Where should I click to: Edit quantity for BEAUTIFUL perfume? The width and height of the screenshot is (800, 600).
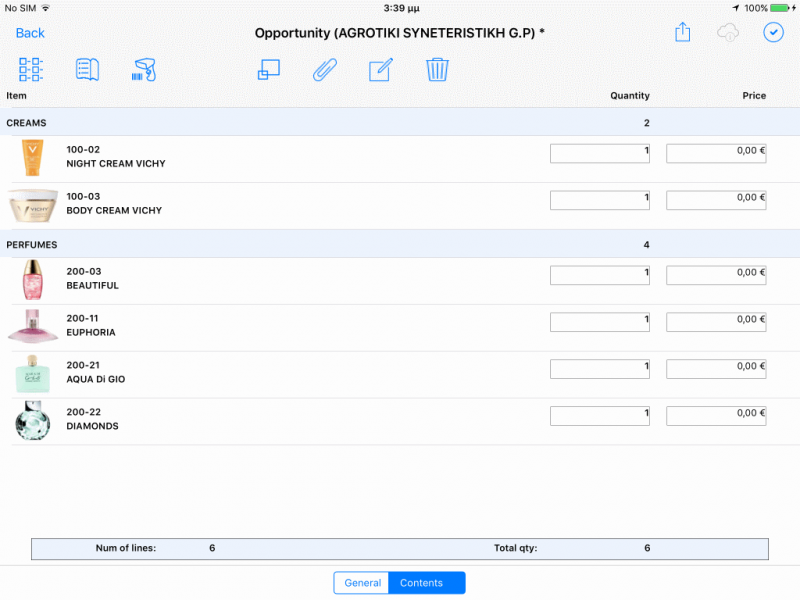[599, 276]
